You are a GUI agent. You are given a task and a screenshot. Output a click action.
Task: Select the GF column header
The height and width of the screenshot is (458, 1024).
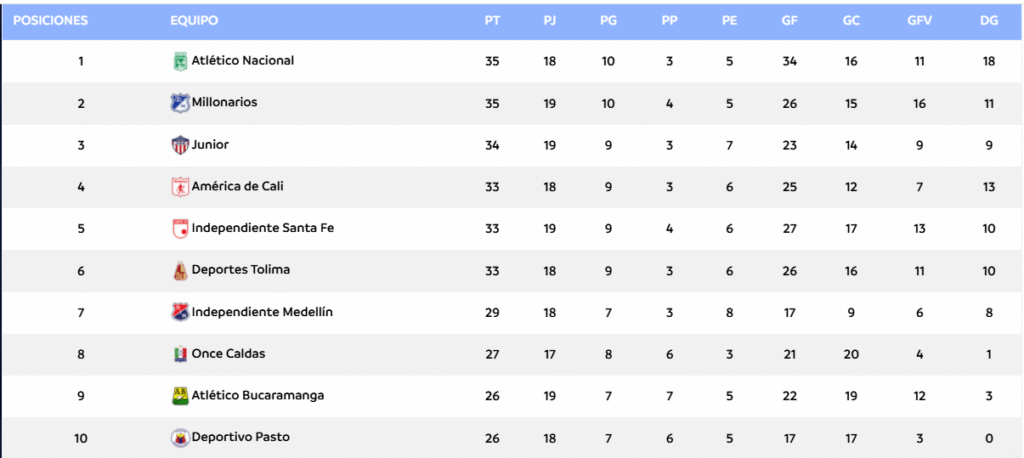pyautogui.click(x=789, y=20)
